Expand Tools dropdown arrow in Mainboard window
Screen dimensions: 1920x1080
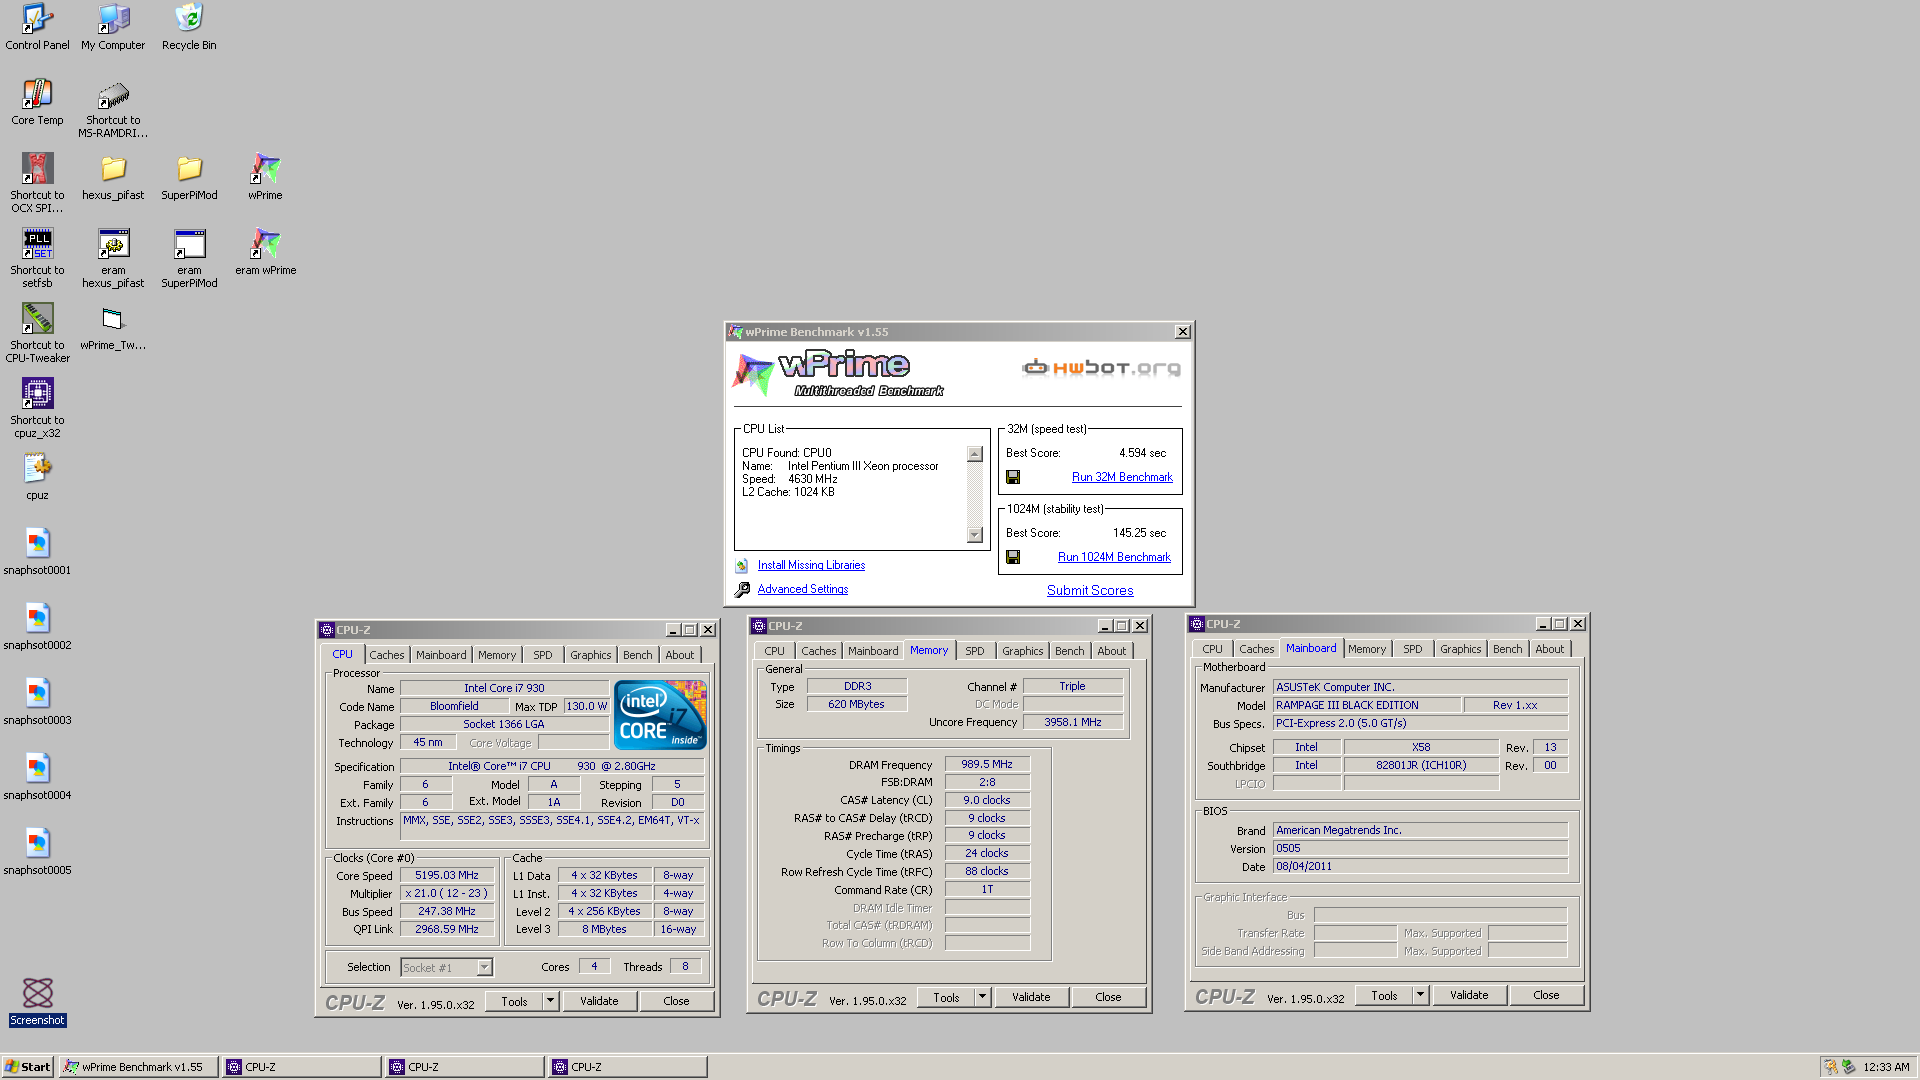click(x=1420, y=995)
